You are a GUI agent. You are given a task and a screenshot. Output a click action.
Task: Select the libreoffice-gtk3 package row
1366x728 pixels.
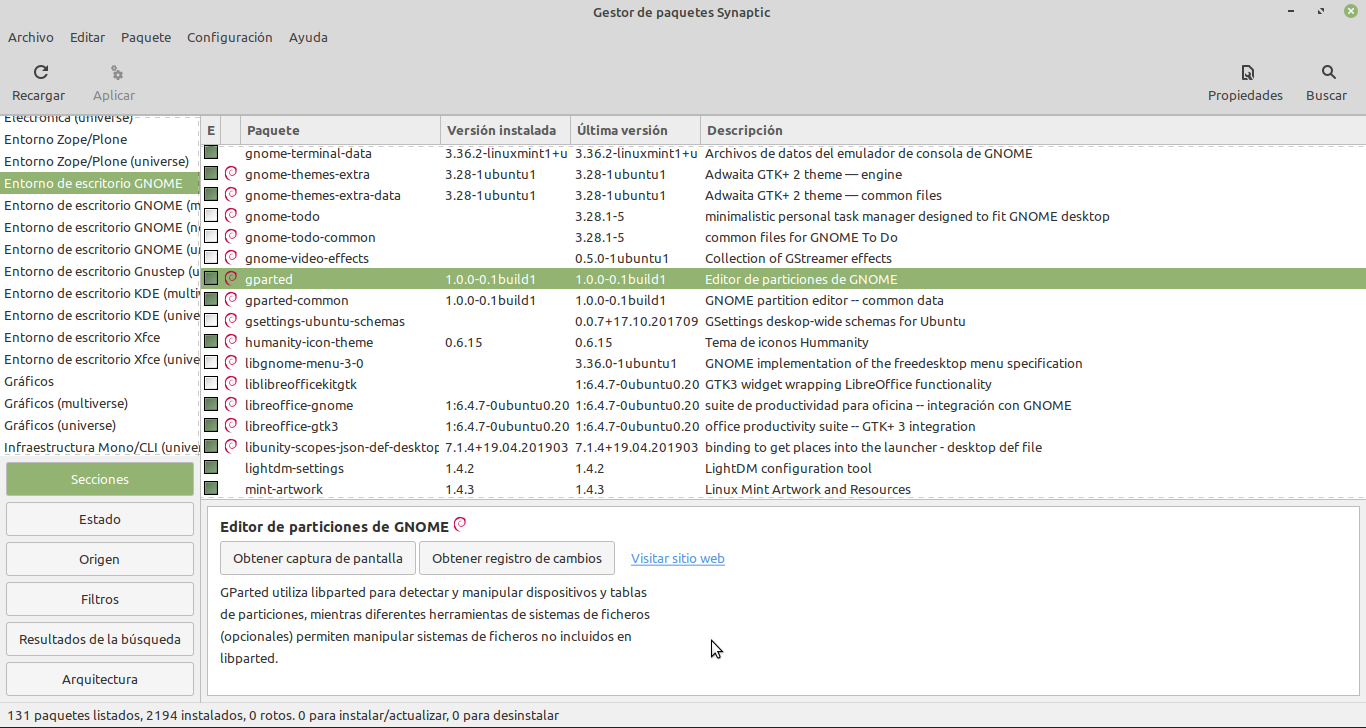pyautogui.click(x=781, y=426)
